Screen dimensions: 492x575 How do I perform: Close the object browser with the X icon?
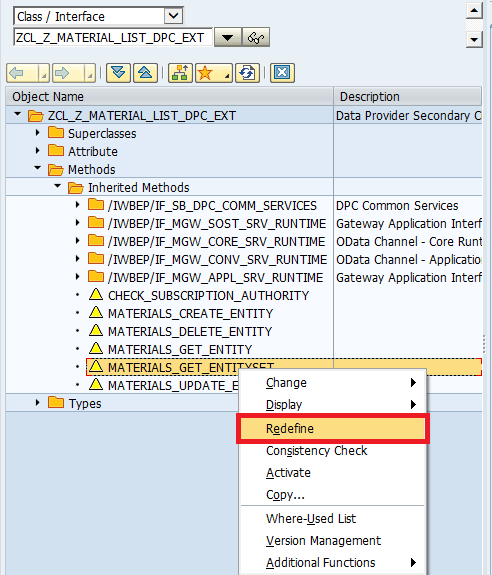282,73
